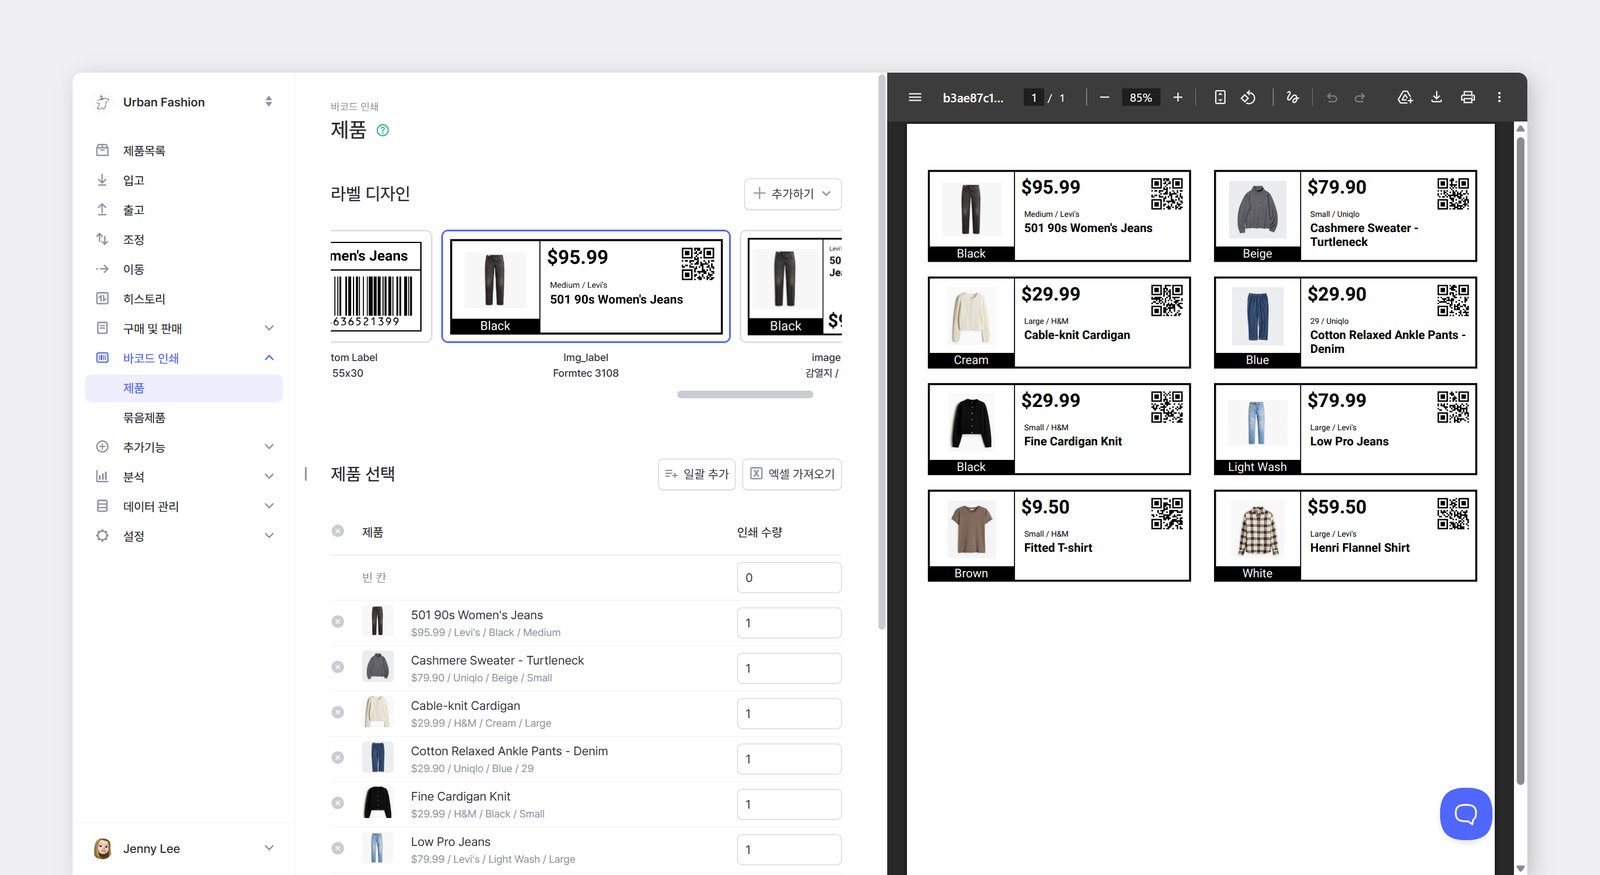Click the panel resize handle beside 제품 선택
Viewport: 1600px width, 875px height.
point(306,474)
